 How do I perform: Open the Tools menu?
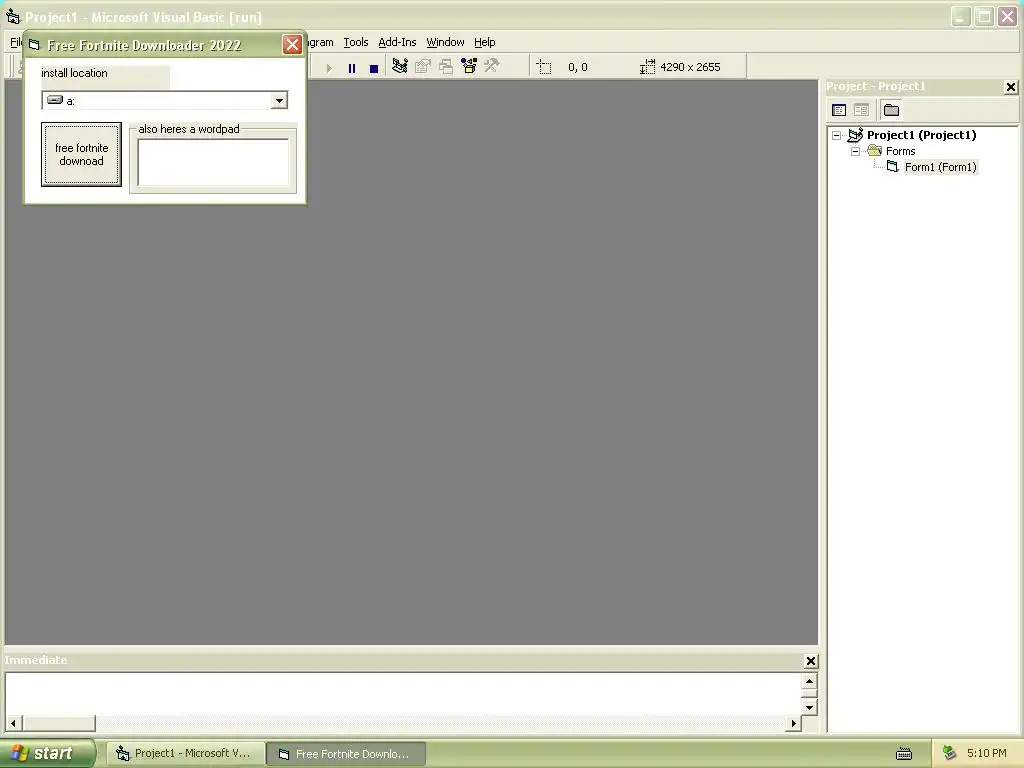356,42
